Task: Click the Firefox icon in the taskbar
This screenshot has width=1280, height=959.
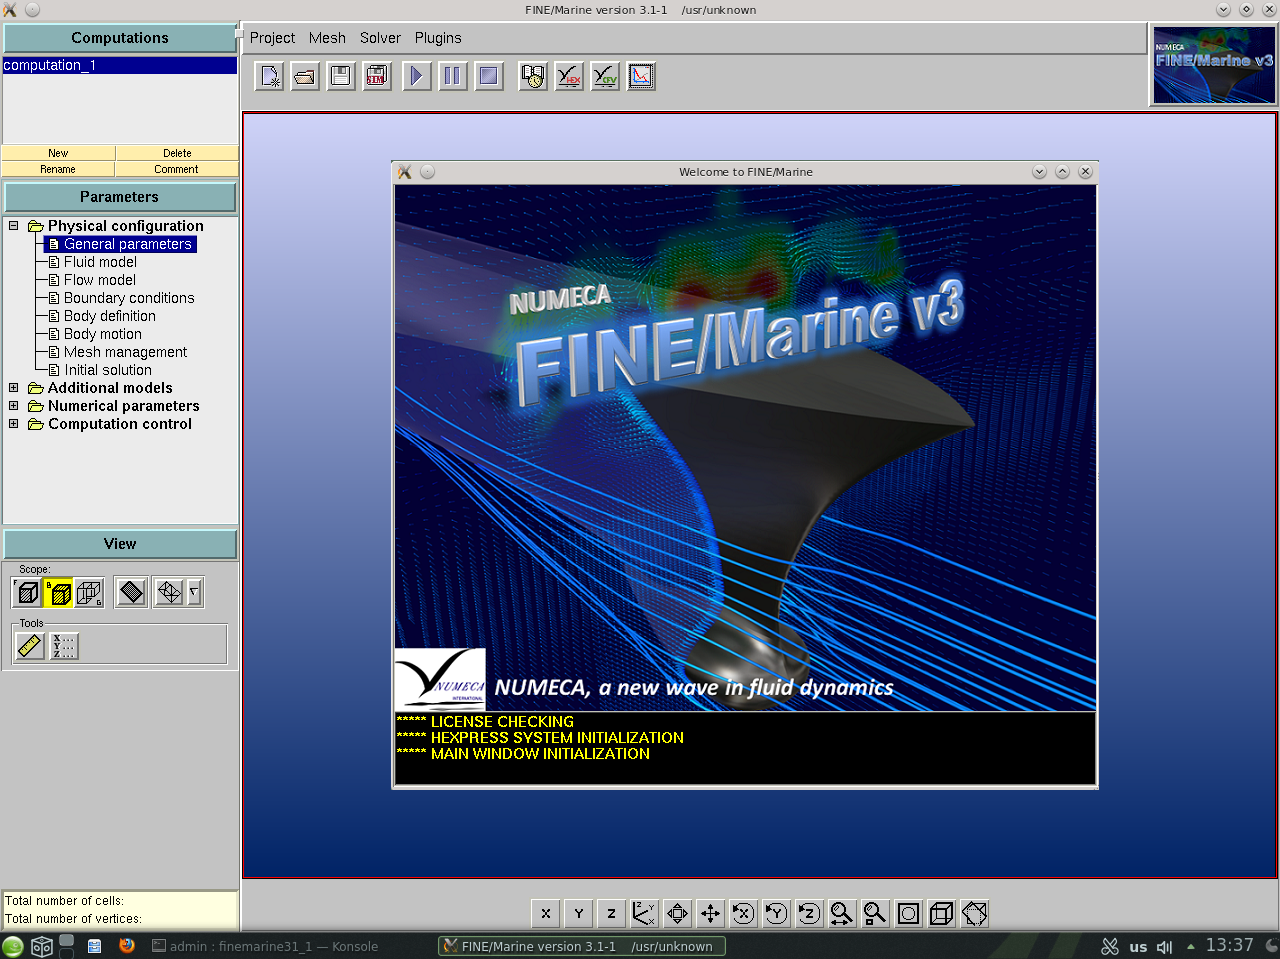Action: pyautogui.click(x=127, y=945)
